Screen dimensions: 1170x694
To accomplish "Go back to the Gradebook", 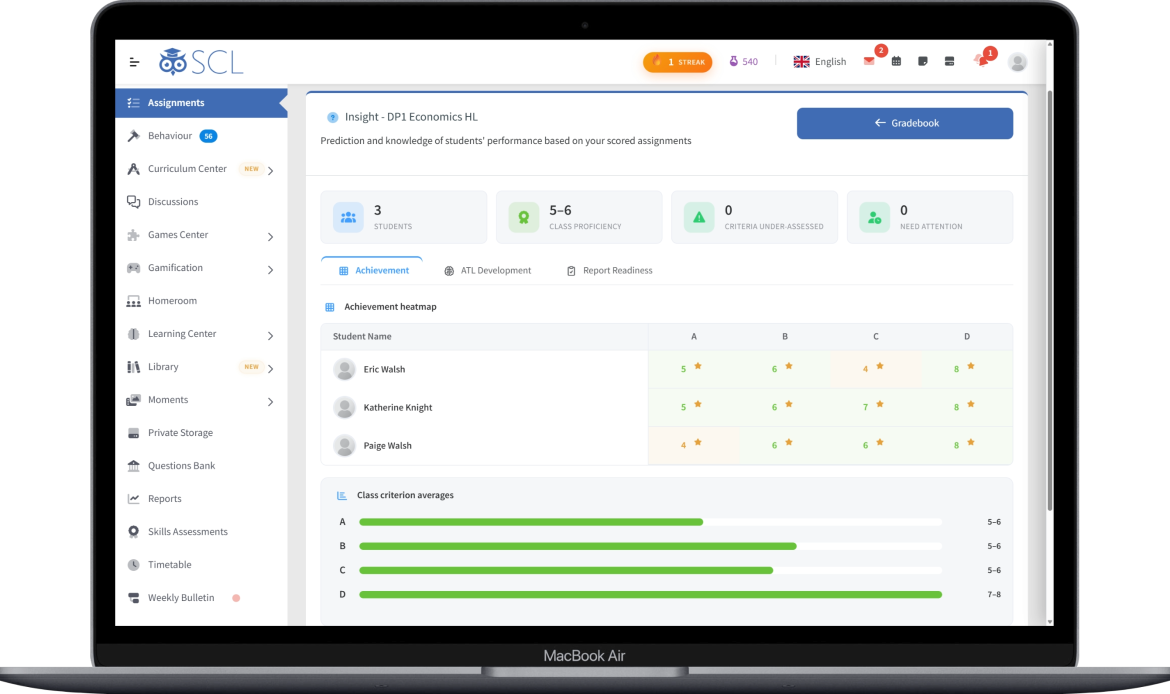I will tap(904, 123).
